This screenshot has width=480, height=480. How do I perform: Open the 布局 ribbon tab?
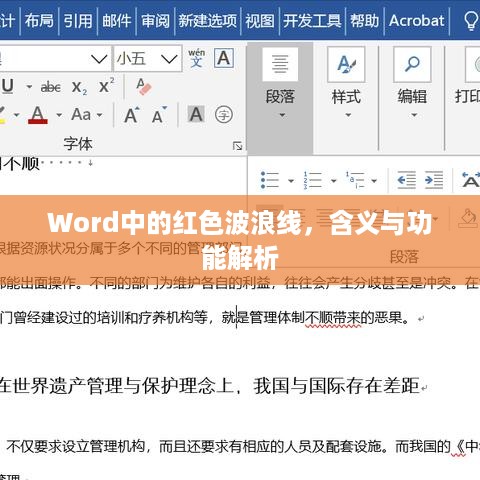39,21
